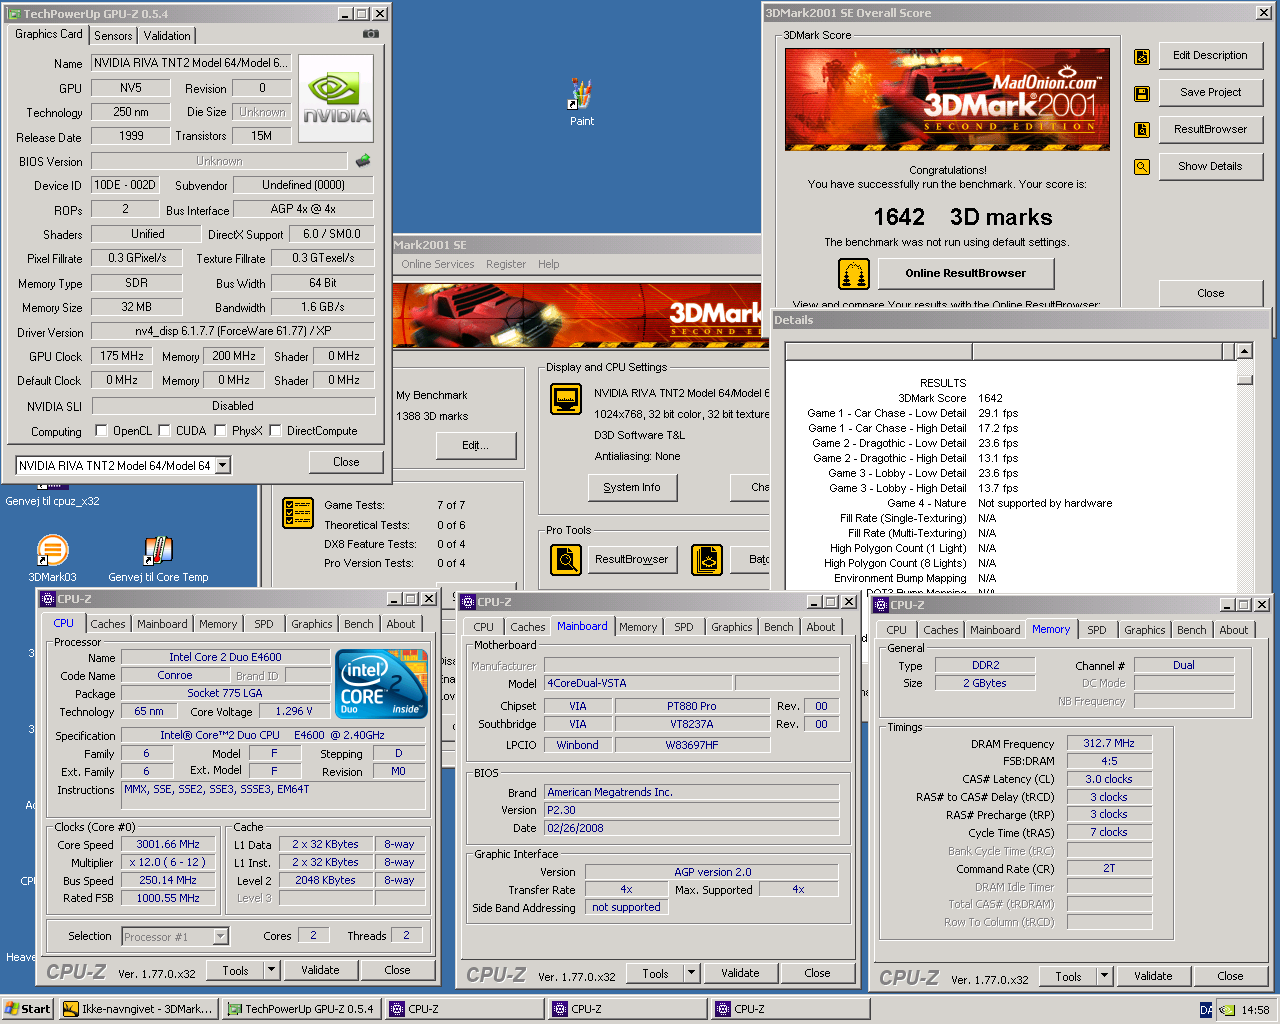Click the Edit... button under My Benchmark
Image resolution: width=1280 pixels, height=1024 pixels.
click(476, 445)
